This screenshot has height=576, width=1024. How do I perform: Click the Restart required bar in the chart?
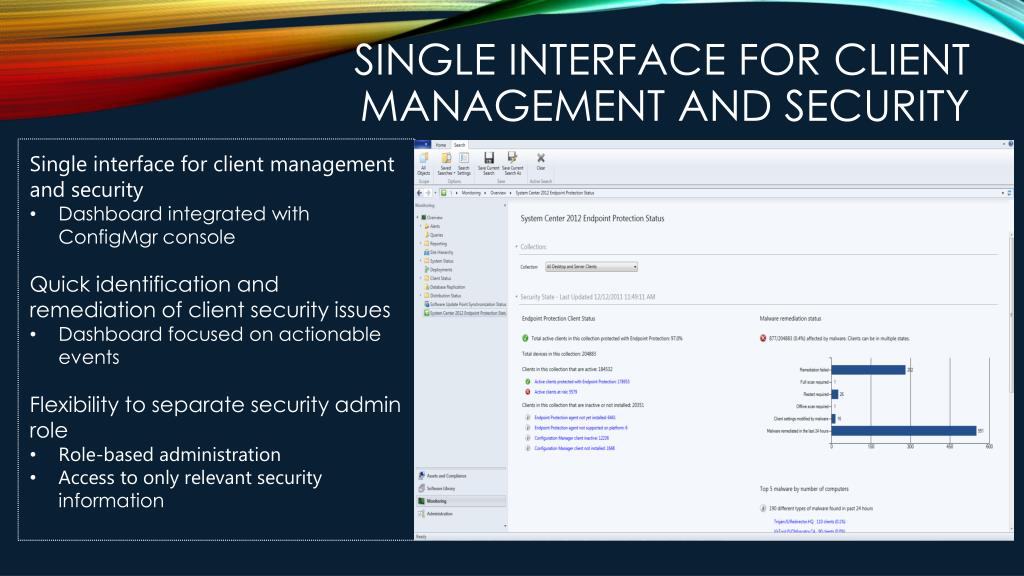click(x=835, y=394)
